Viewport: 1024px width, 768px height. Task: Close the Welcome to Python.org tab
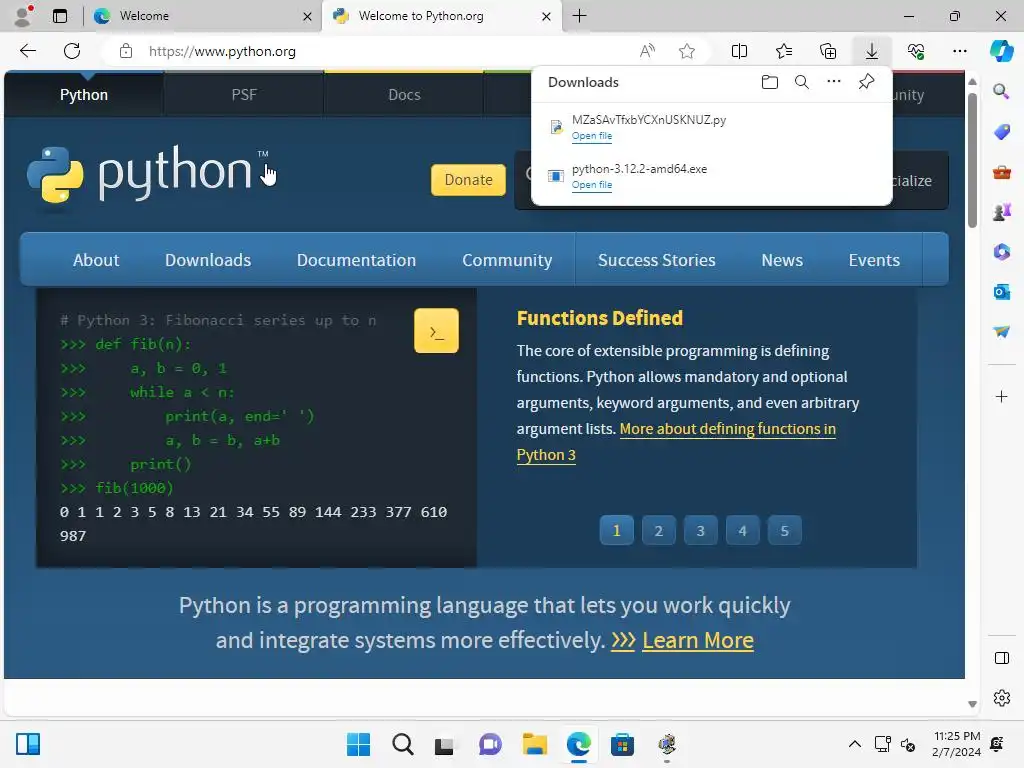(546, 16)
